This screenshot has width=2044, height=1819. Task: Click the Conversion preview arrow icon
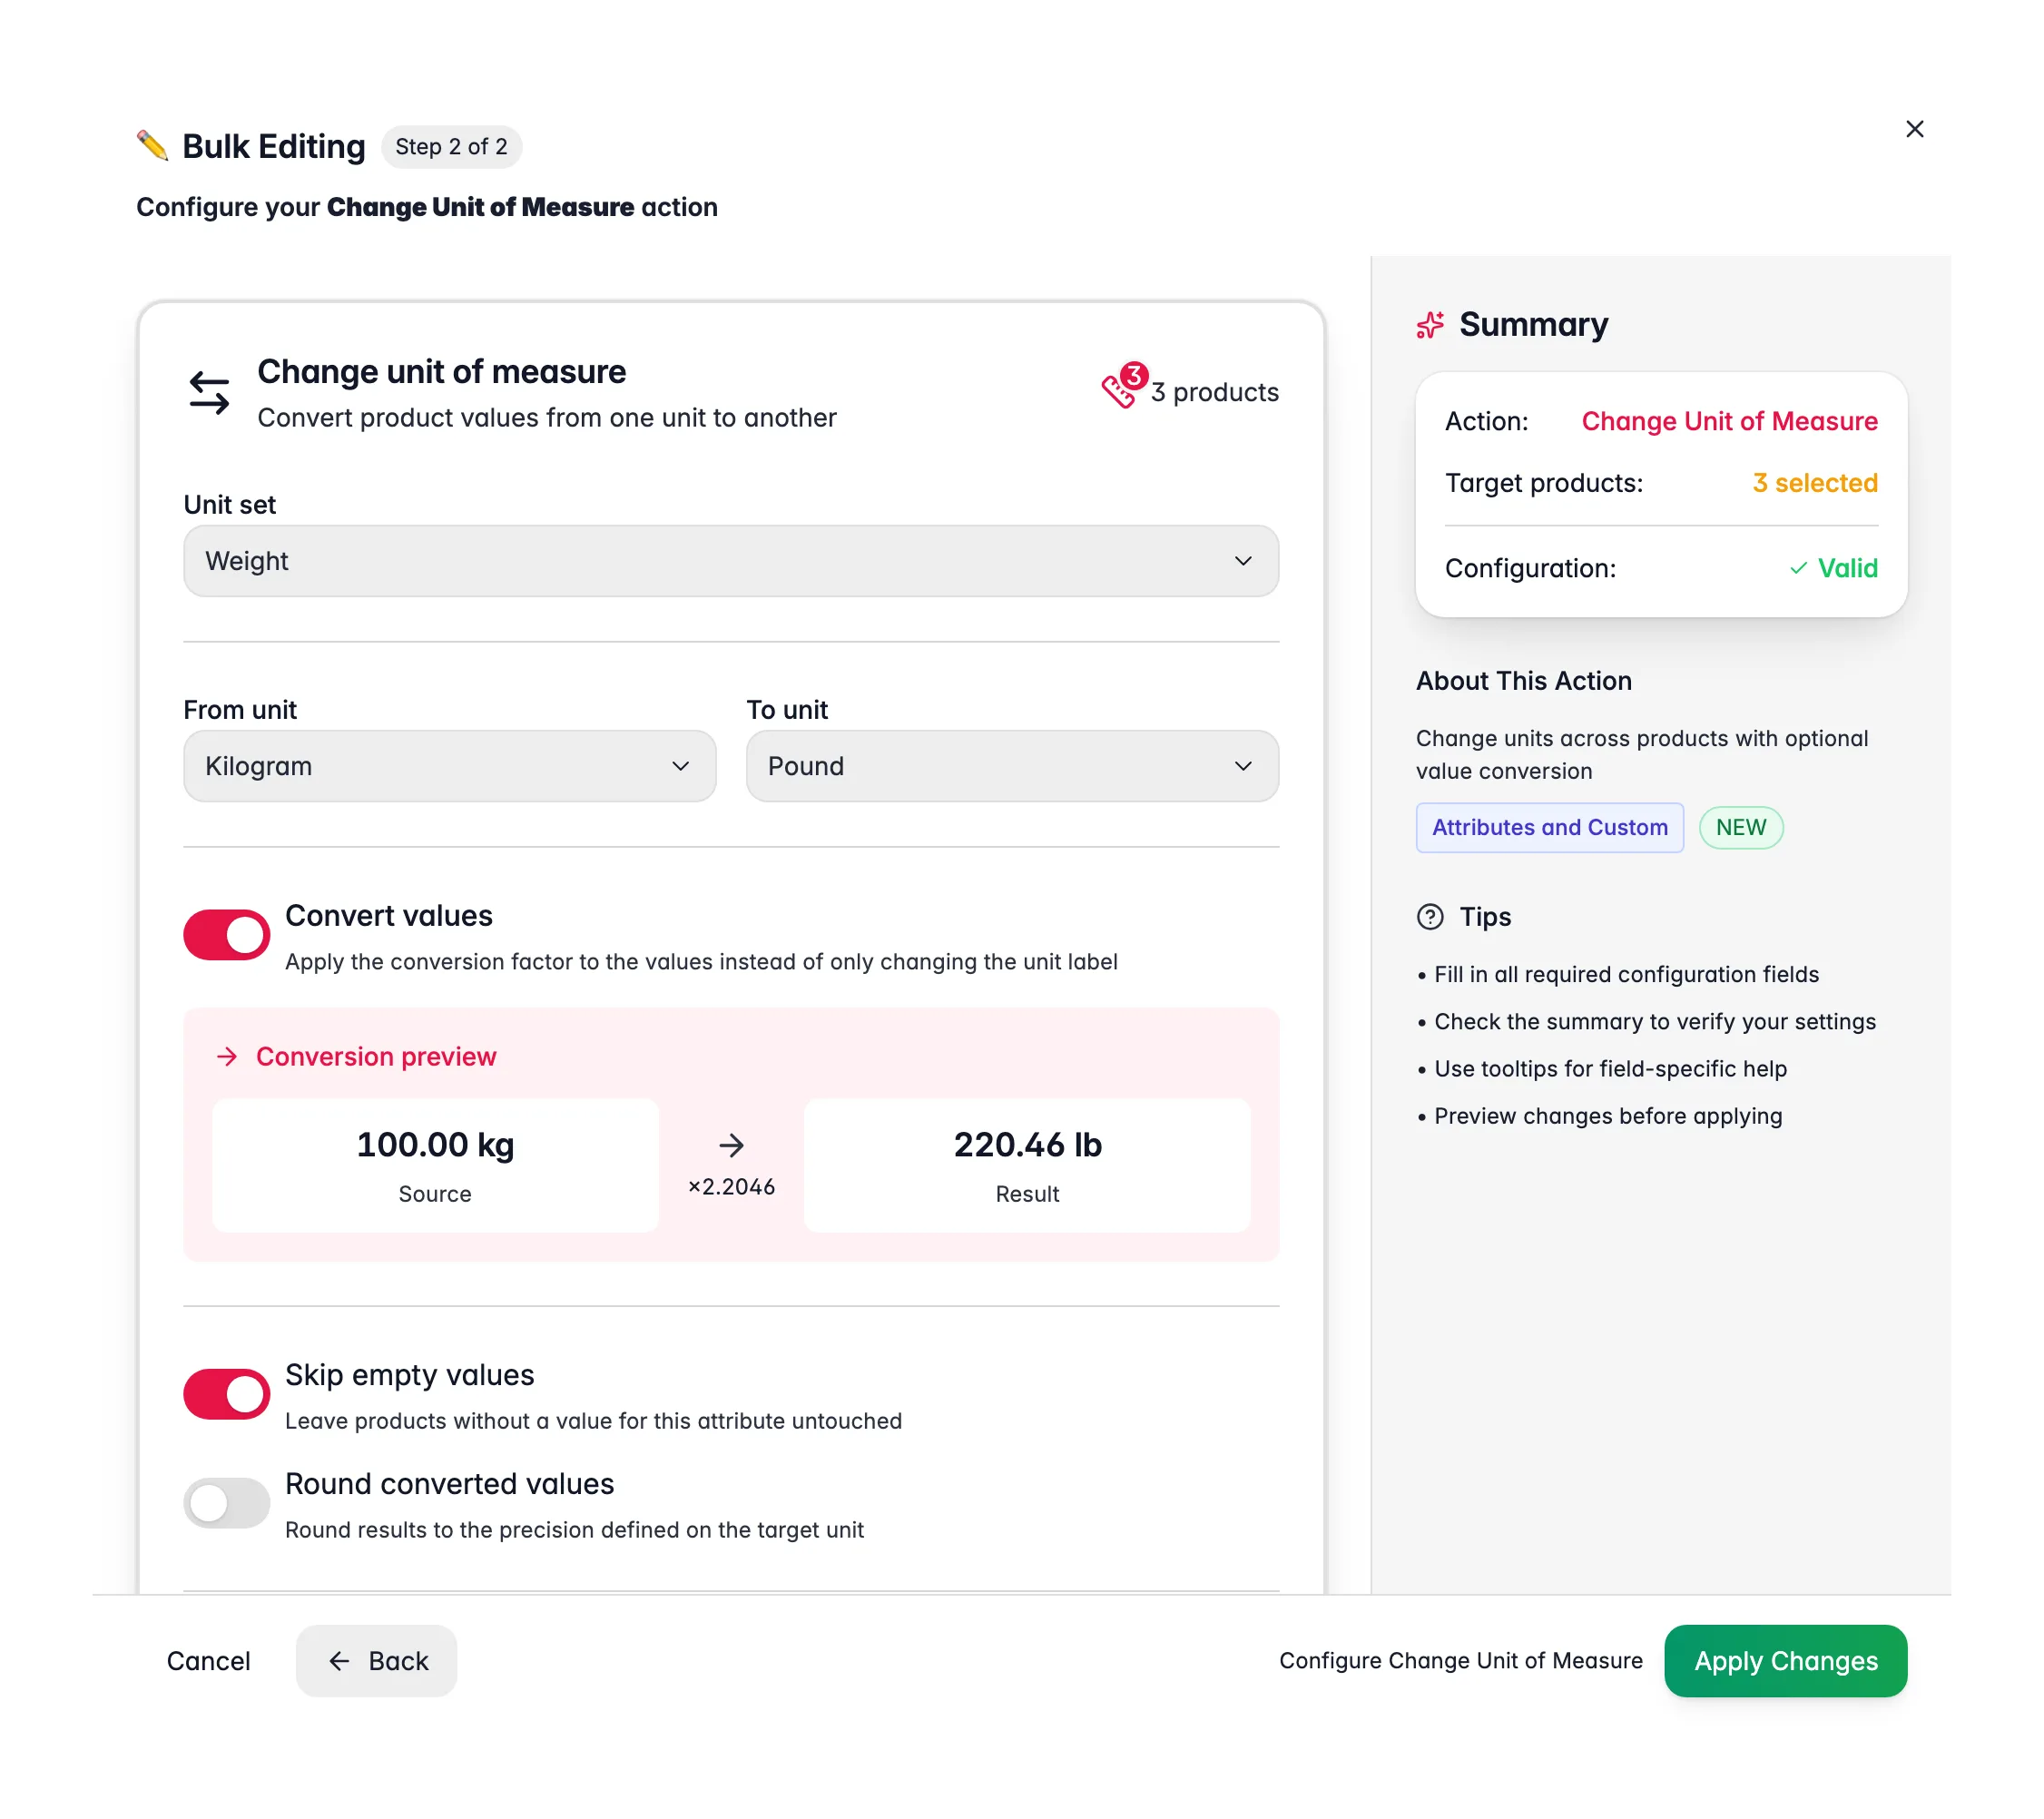[227, 1057]
